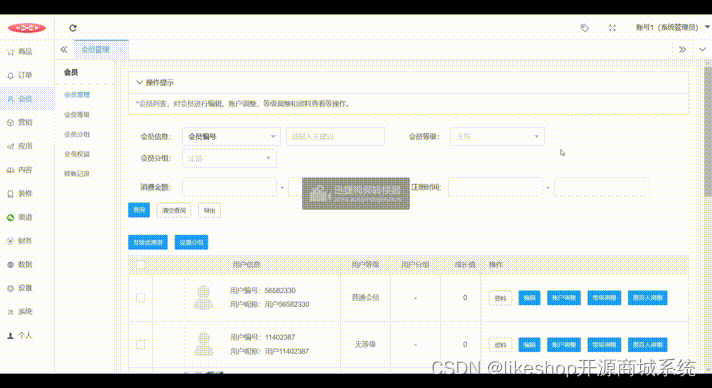This screenshot has height=388, width=712.
Task: Click 等级调整 for user 56582330
Action: click(604, 298)
